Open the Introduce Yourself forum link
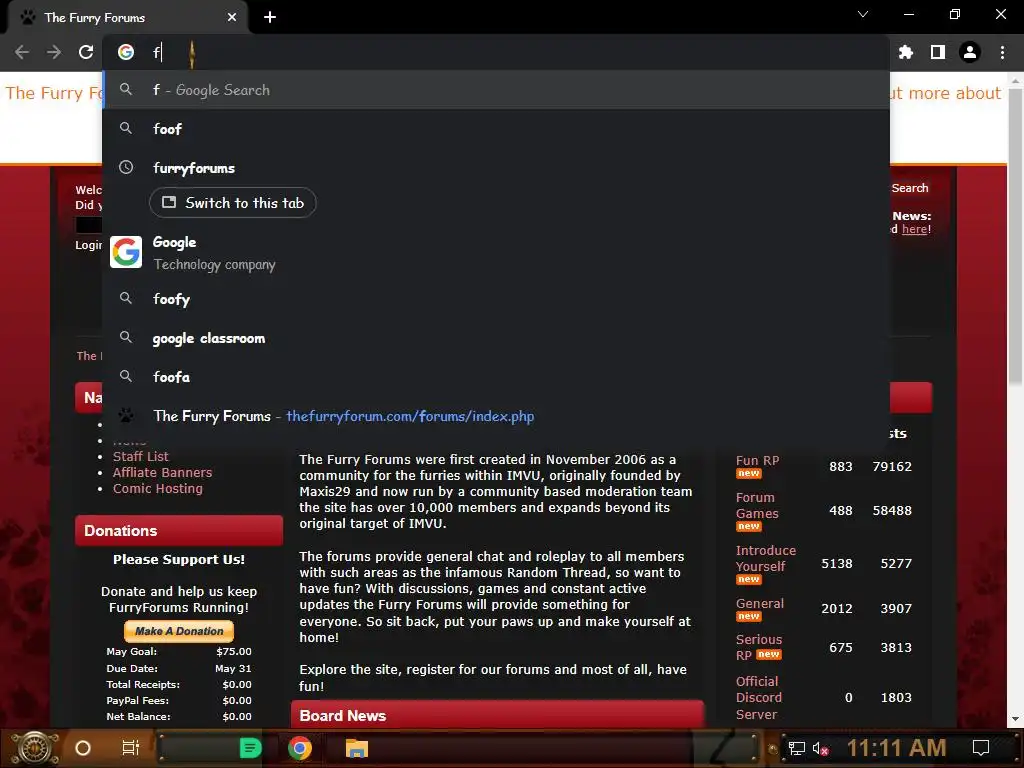The image size is (1024, 768). pos(765,558)
